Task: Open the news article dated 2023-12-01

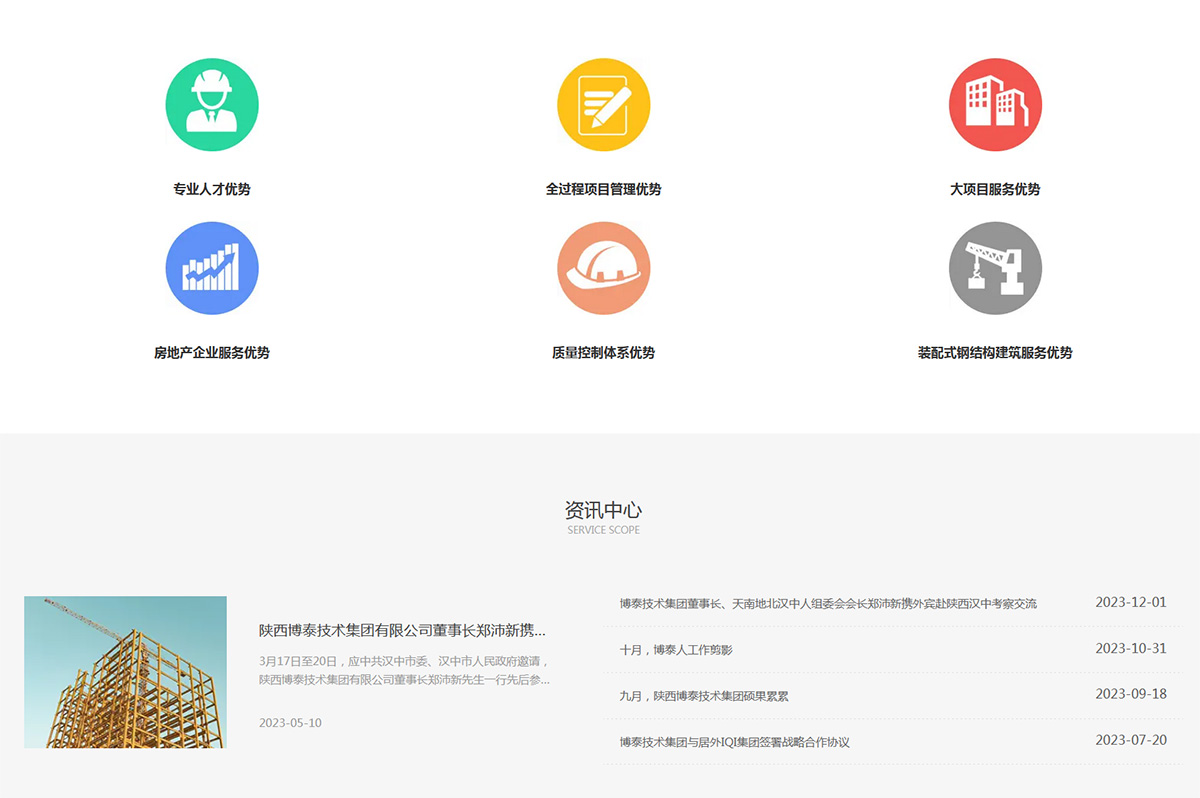Action: pos(828,603)
